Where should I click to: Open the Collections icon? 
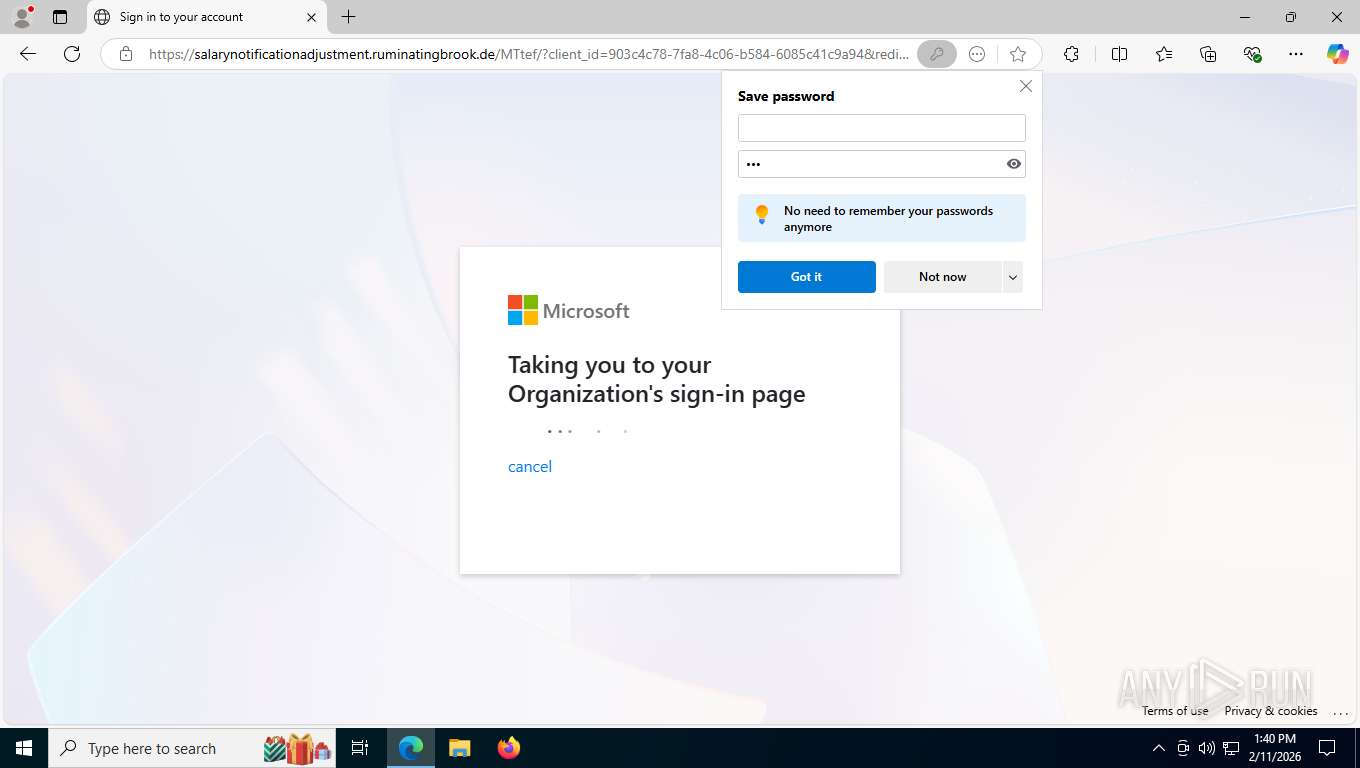(1208, 54)
